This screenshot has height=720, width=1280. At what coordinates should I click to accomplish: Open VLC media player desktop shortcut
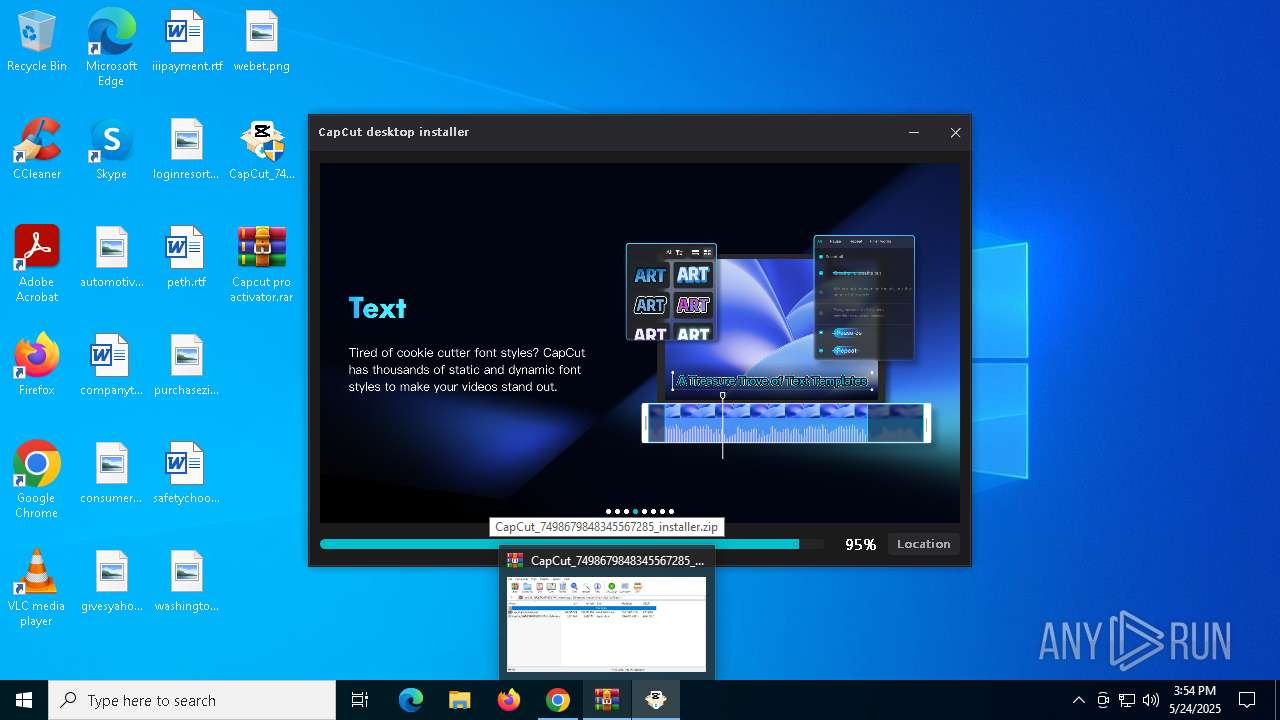[x=37, y=588]
